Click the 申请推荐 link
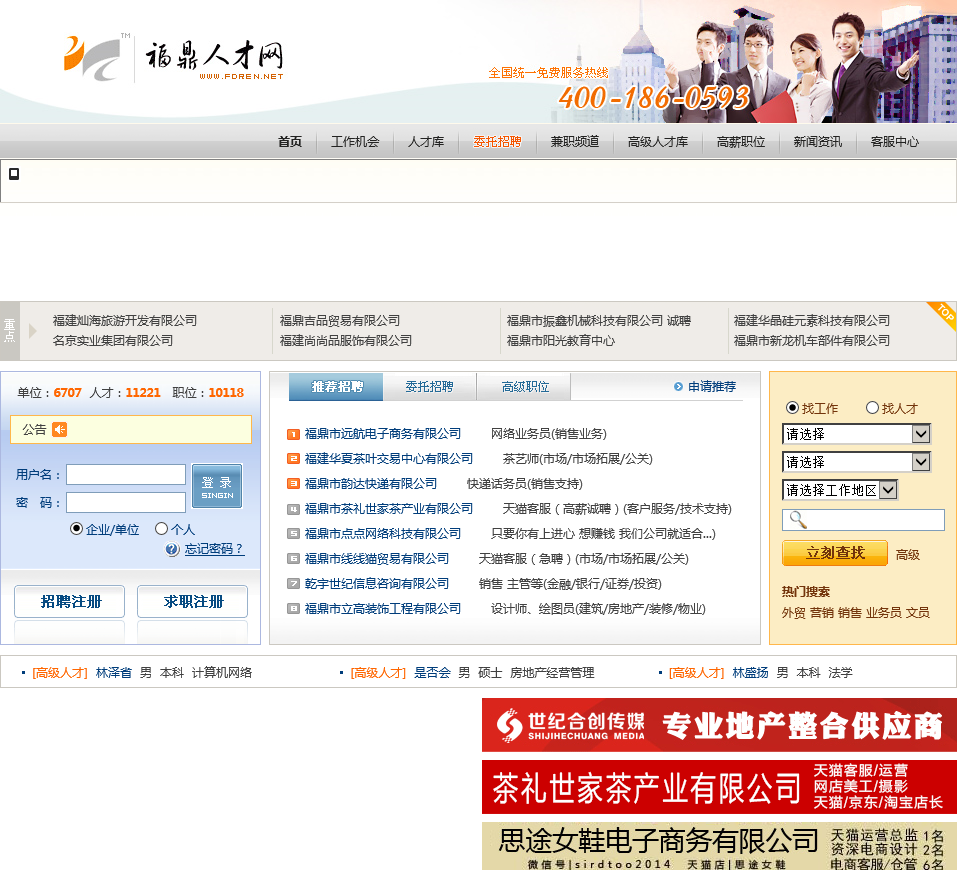 pos(712,386)
